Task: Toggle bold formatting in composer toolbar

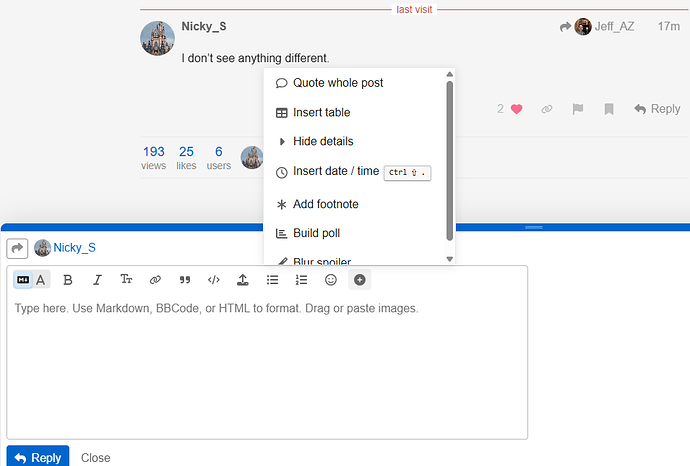Action: (68, 280)
